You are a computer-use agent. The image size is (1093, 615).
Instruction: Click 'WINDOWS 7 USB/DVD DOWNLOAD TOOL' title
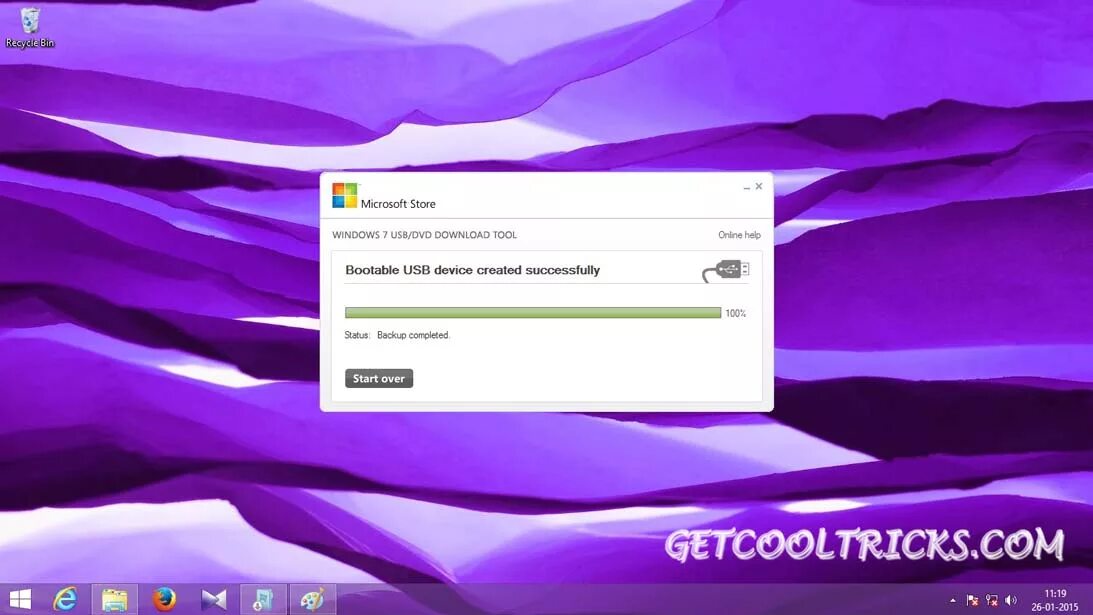pos(425,235)
